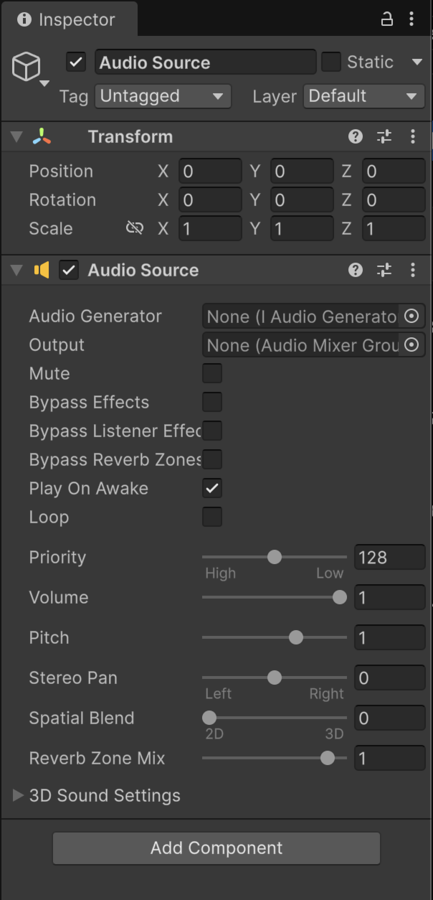Click the Add Component button
Viewport: 433px width, 900px height.
pyautogui.click(x=216, y=848)
